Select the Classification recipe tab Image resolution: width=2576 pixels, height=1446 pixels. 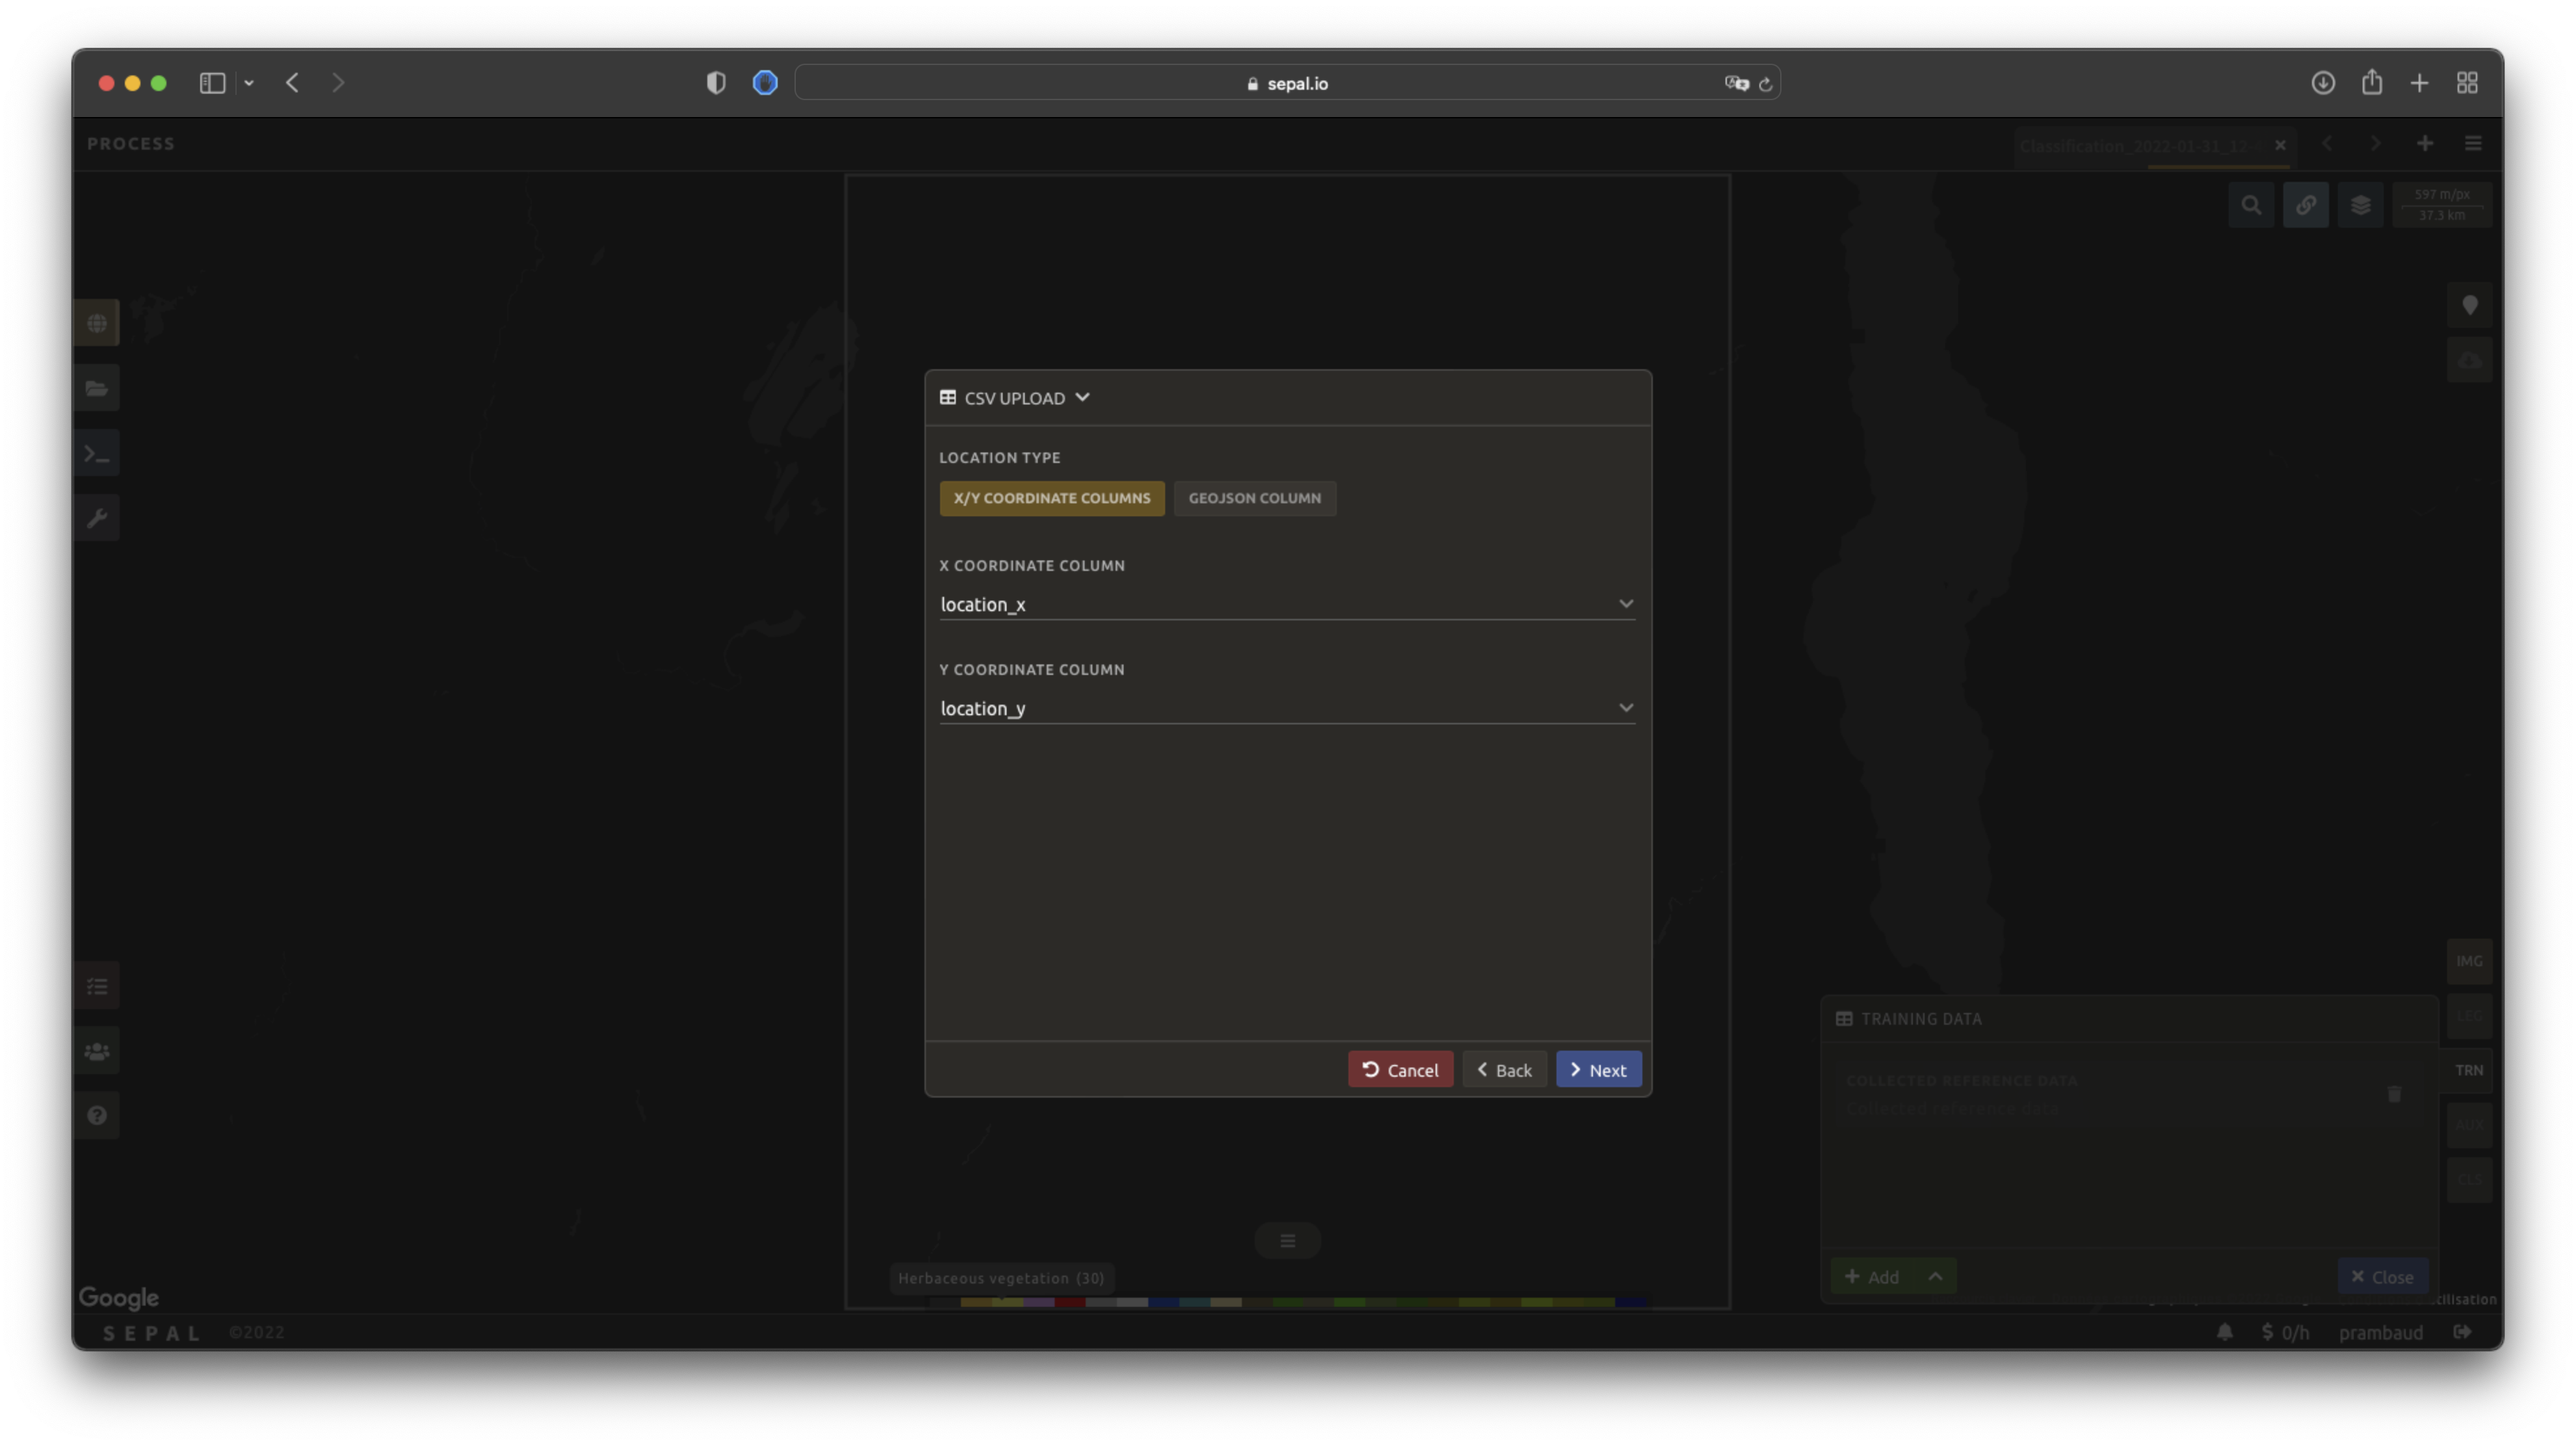click(2134, 146)
